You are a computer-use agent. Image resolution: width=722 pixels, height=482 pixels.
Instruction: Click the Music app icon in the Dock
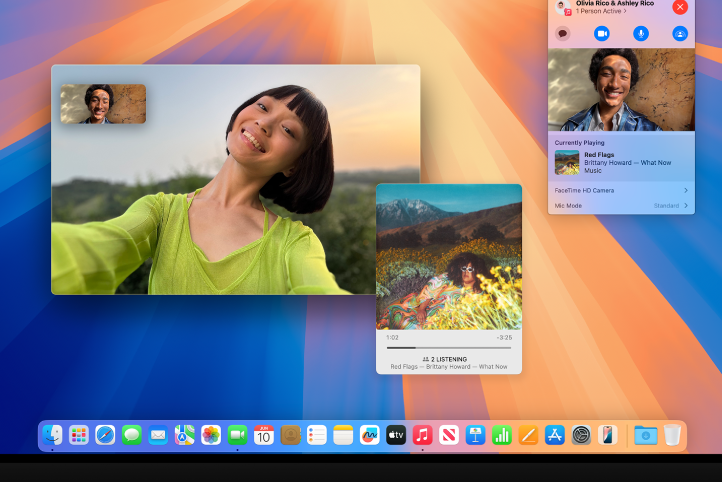(x=423, y=435)
